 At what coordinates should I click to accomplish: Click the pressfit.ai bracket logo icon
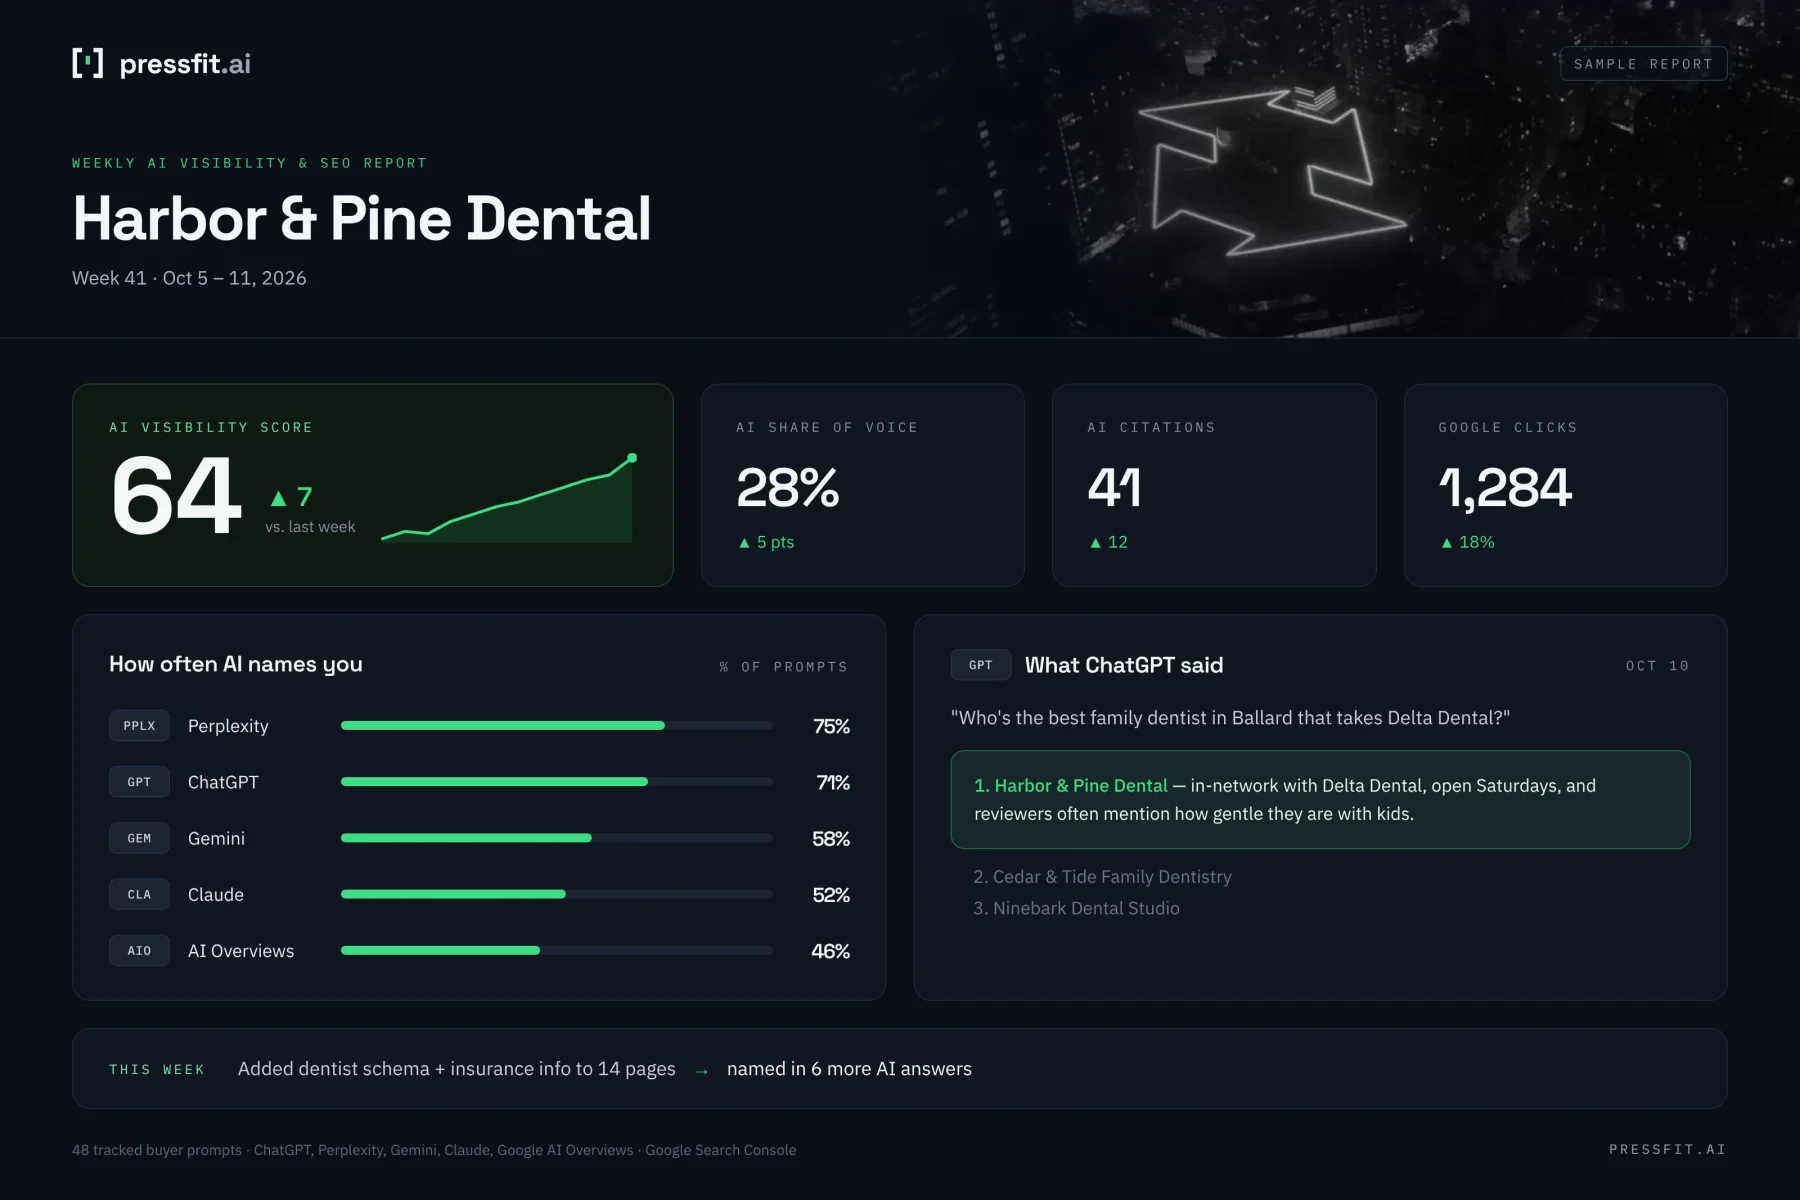click(x=88, y=63)
